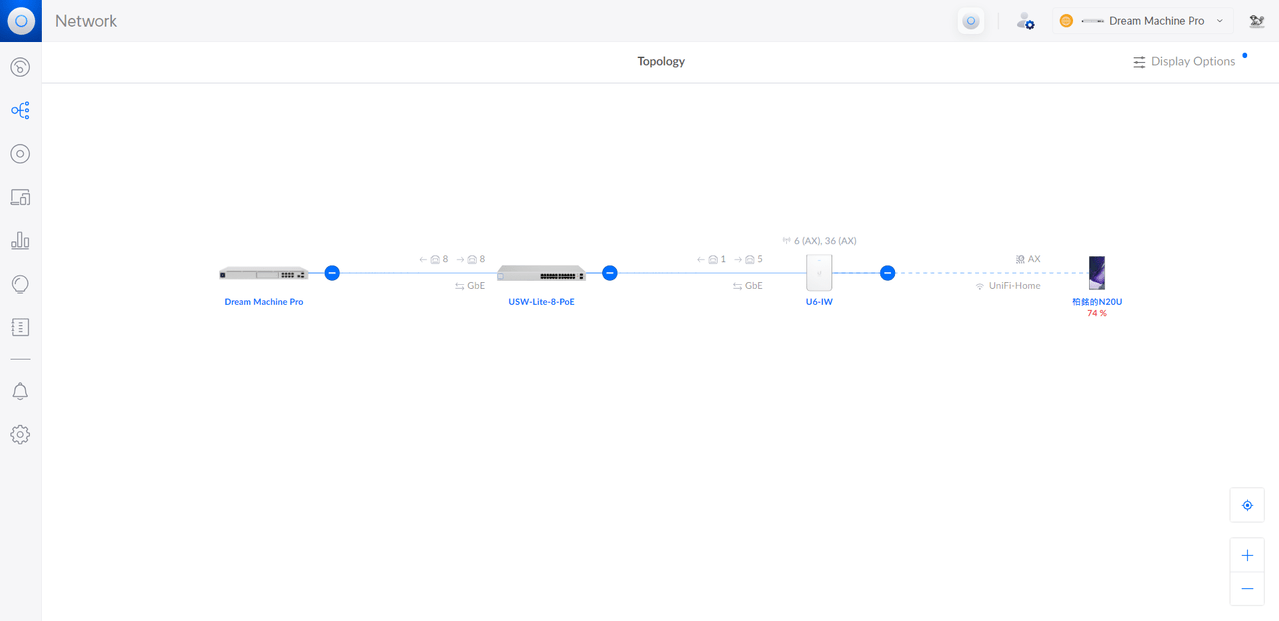
Task: Collapse the USW-Lite-8-PoE branch node
Action: [x=610, y=273]
